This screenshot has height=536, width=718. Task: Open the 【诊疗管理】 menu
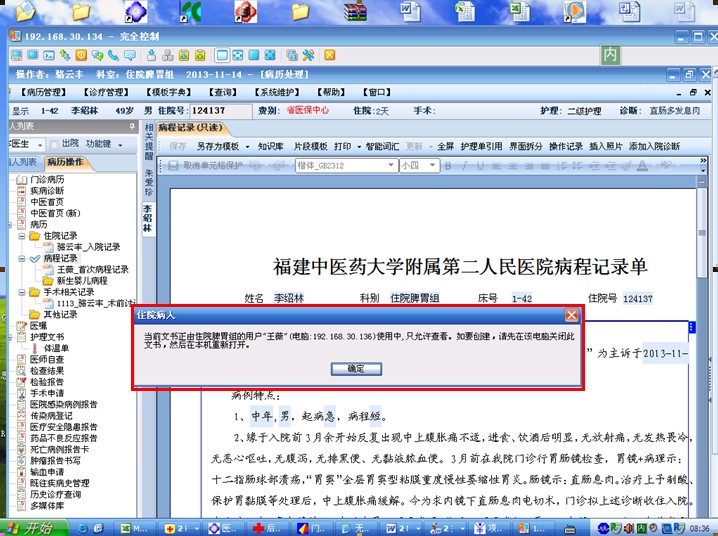(x=106, y=92)
